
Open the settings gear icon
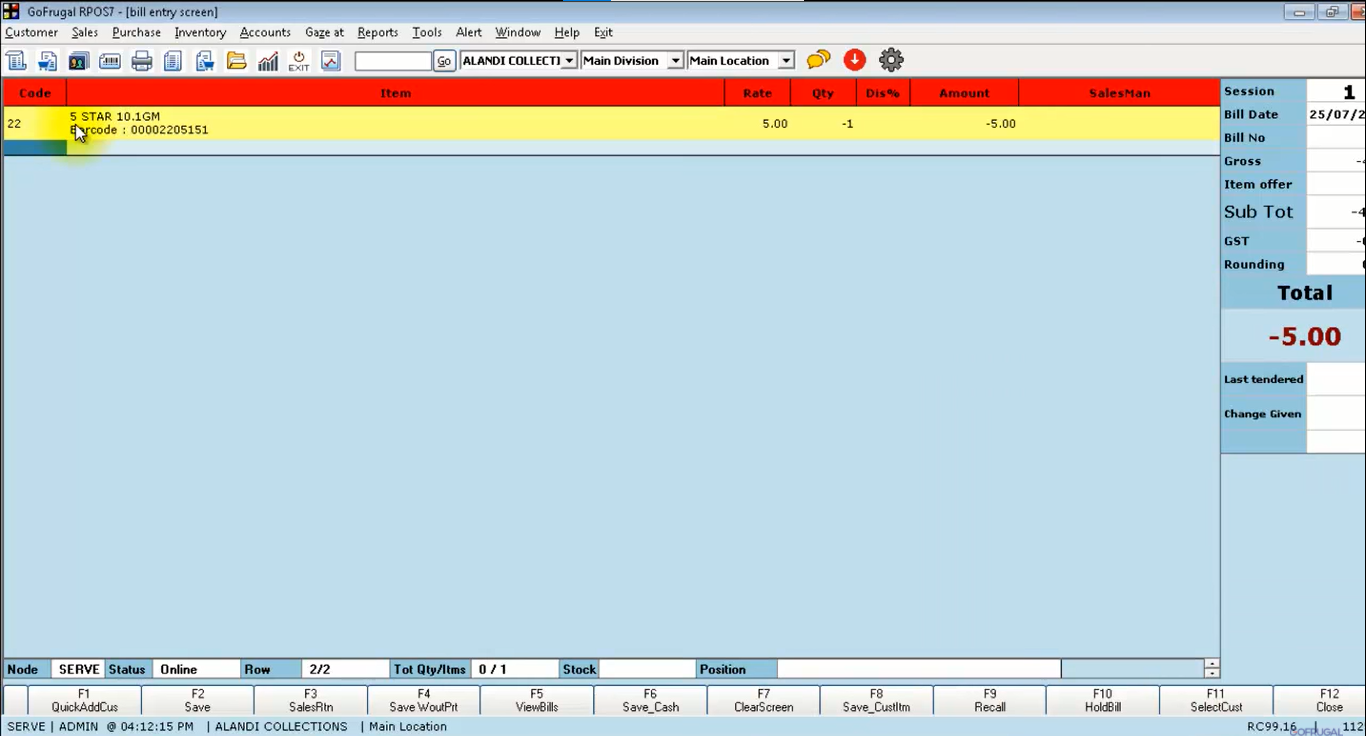point(891,60)
